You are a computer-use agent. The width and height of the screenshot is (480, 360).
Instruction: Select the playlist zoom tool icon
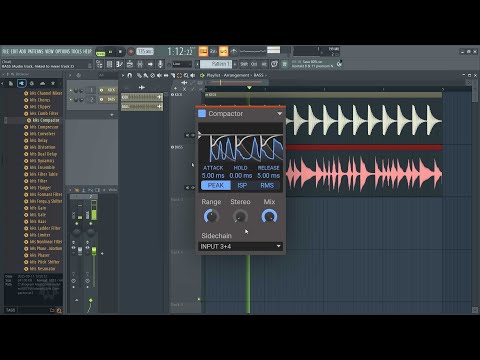186,76
